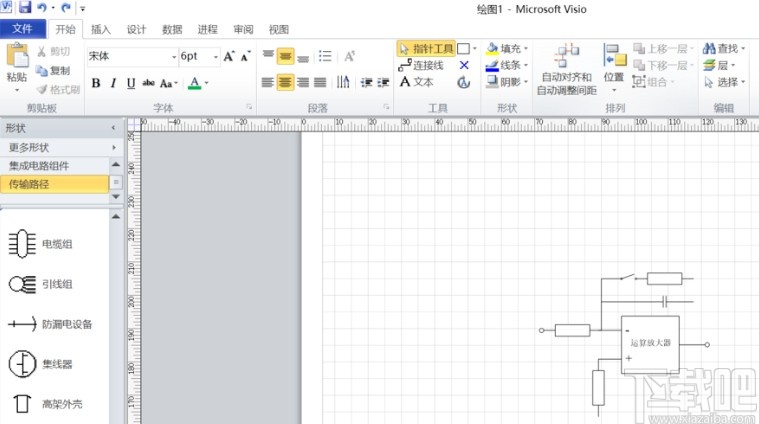Select the 电缆组 shape

(x=41, y=244)
